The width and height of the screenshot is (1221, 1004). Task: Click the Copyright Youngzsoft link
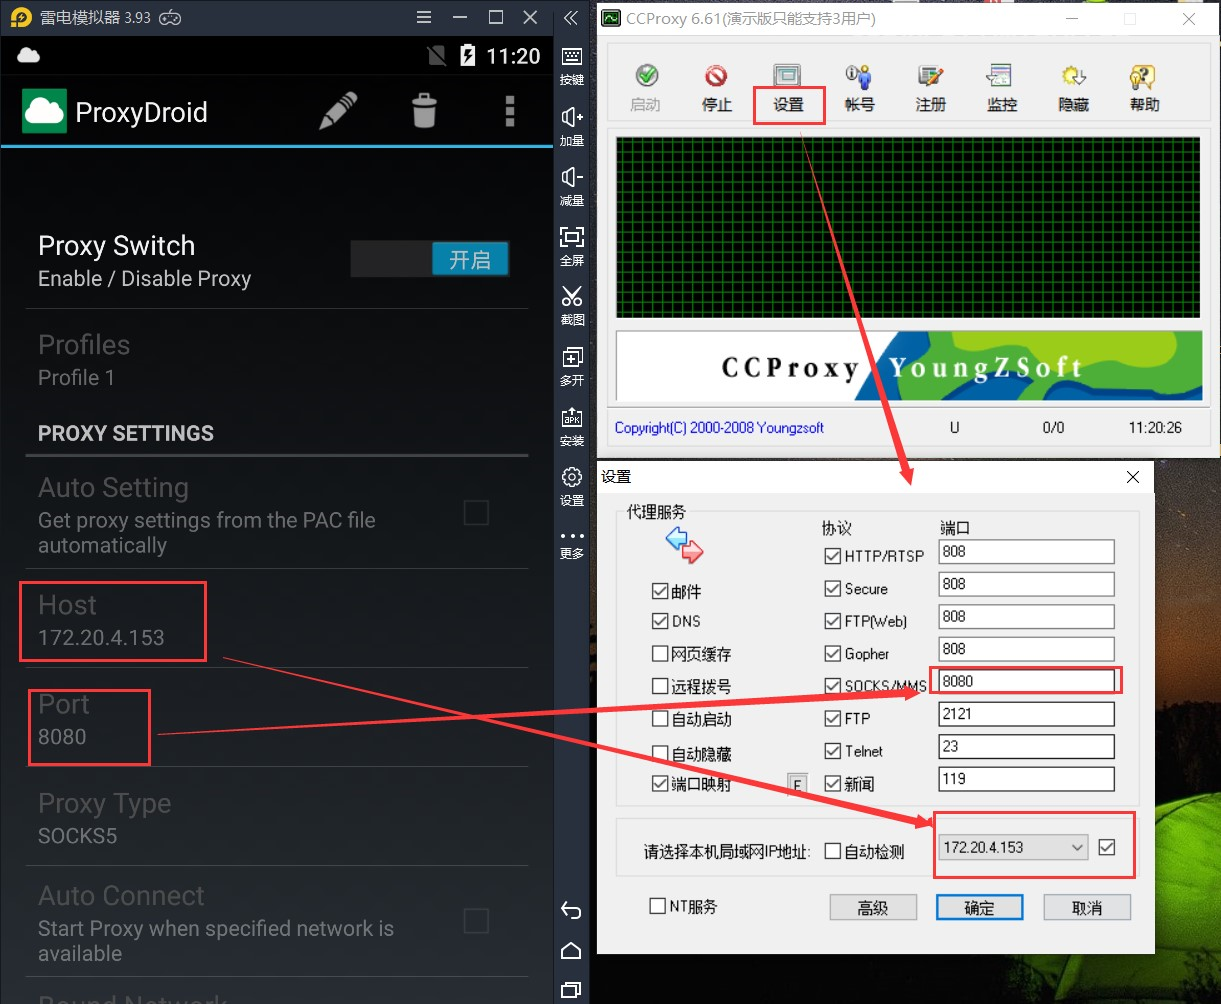coord(719,427)
